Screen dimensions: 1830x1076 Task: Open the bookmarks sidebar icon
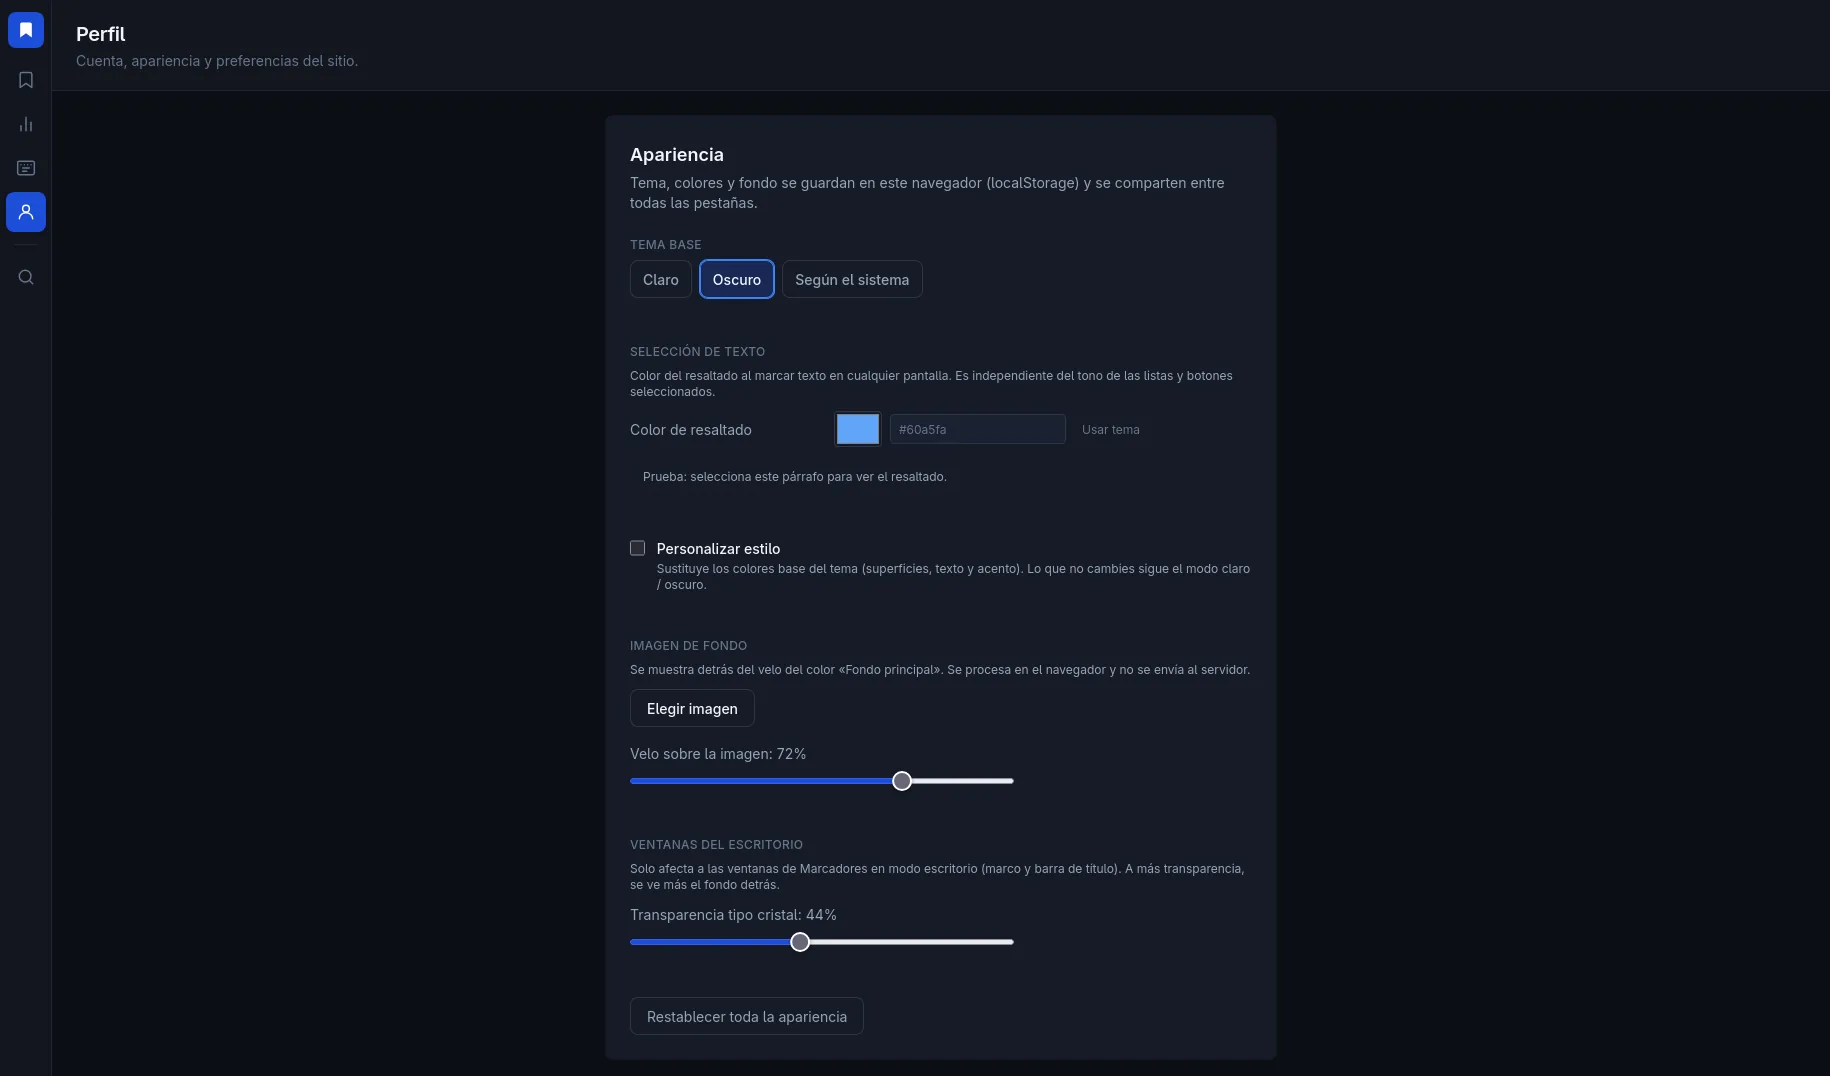point(26,80)
